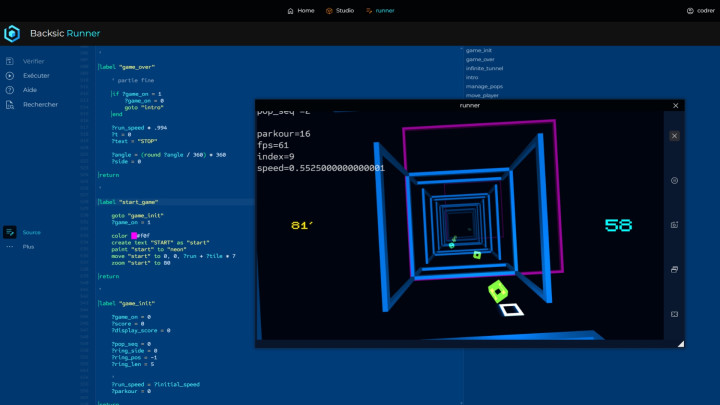Click the Vérifier check icon in sidebar

tap(10, 61)
